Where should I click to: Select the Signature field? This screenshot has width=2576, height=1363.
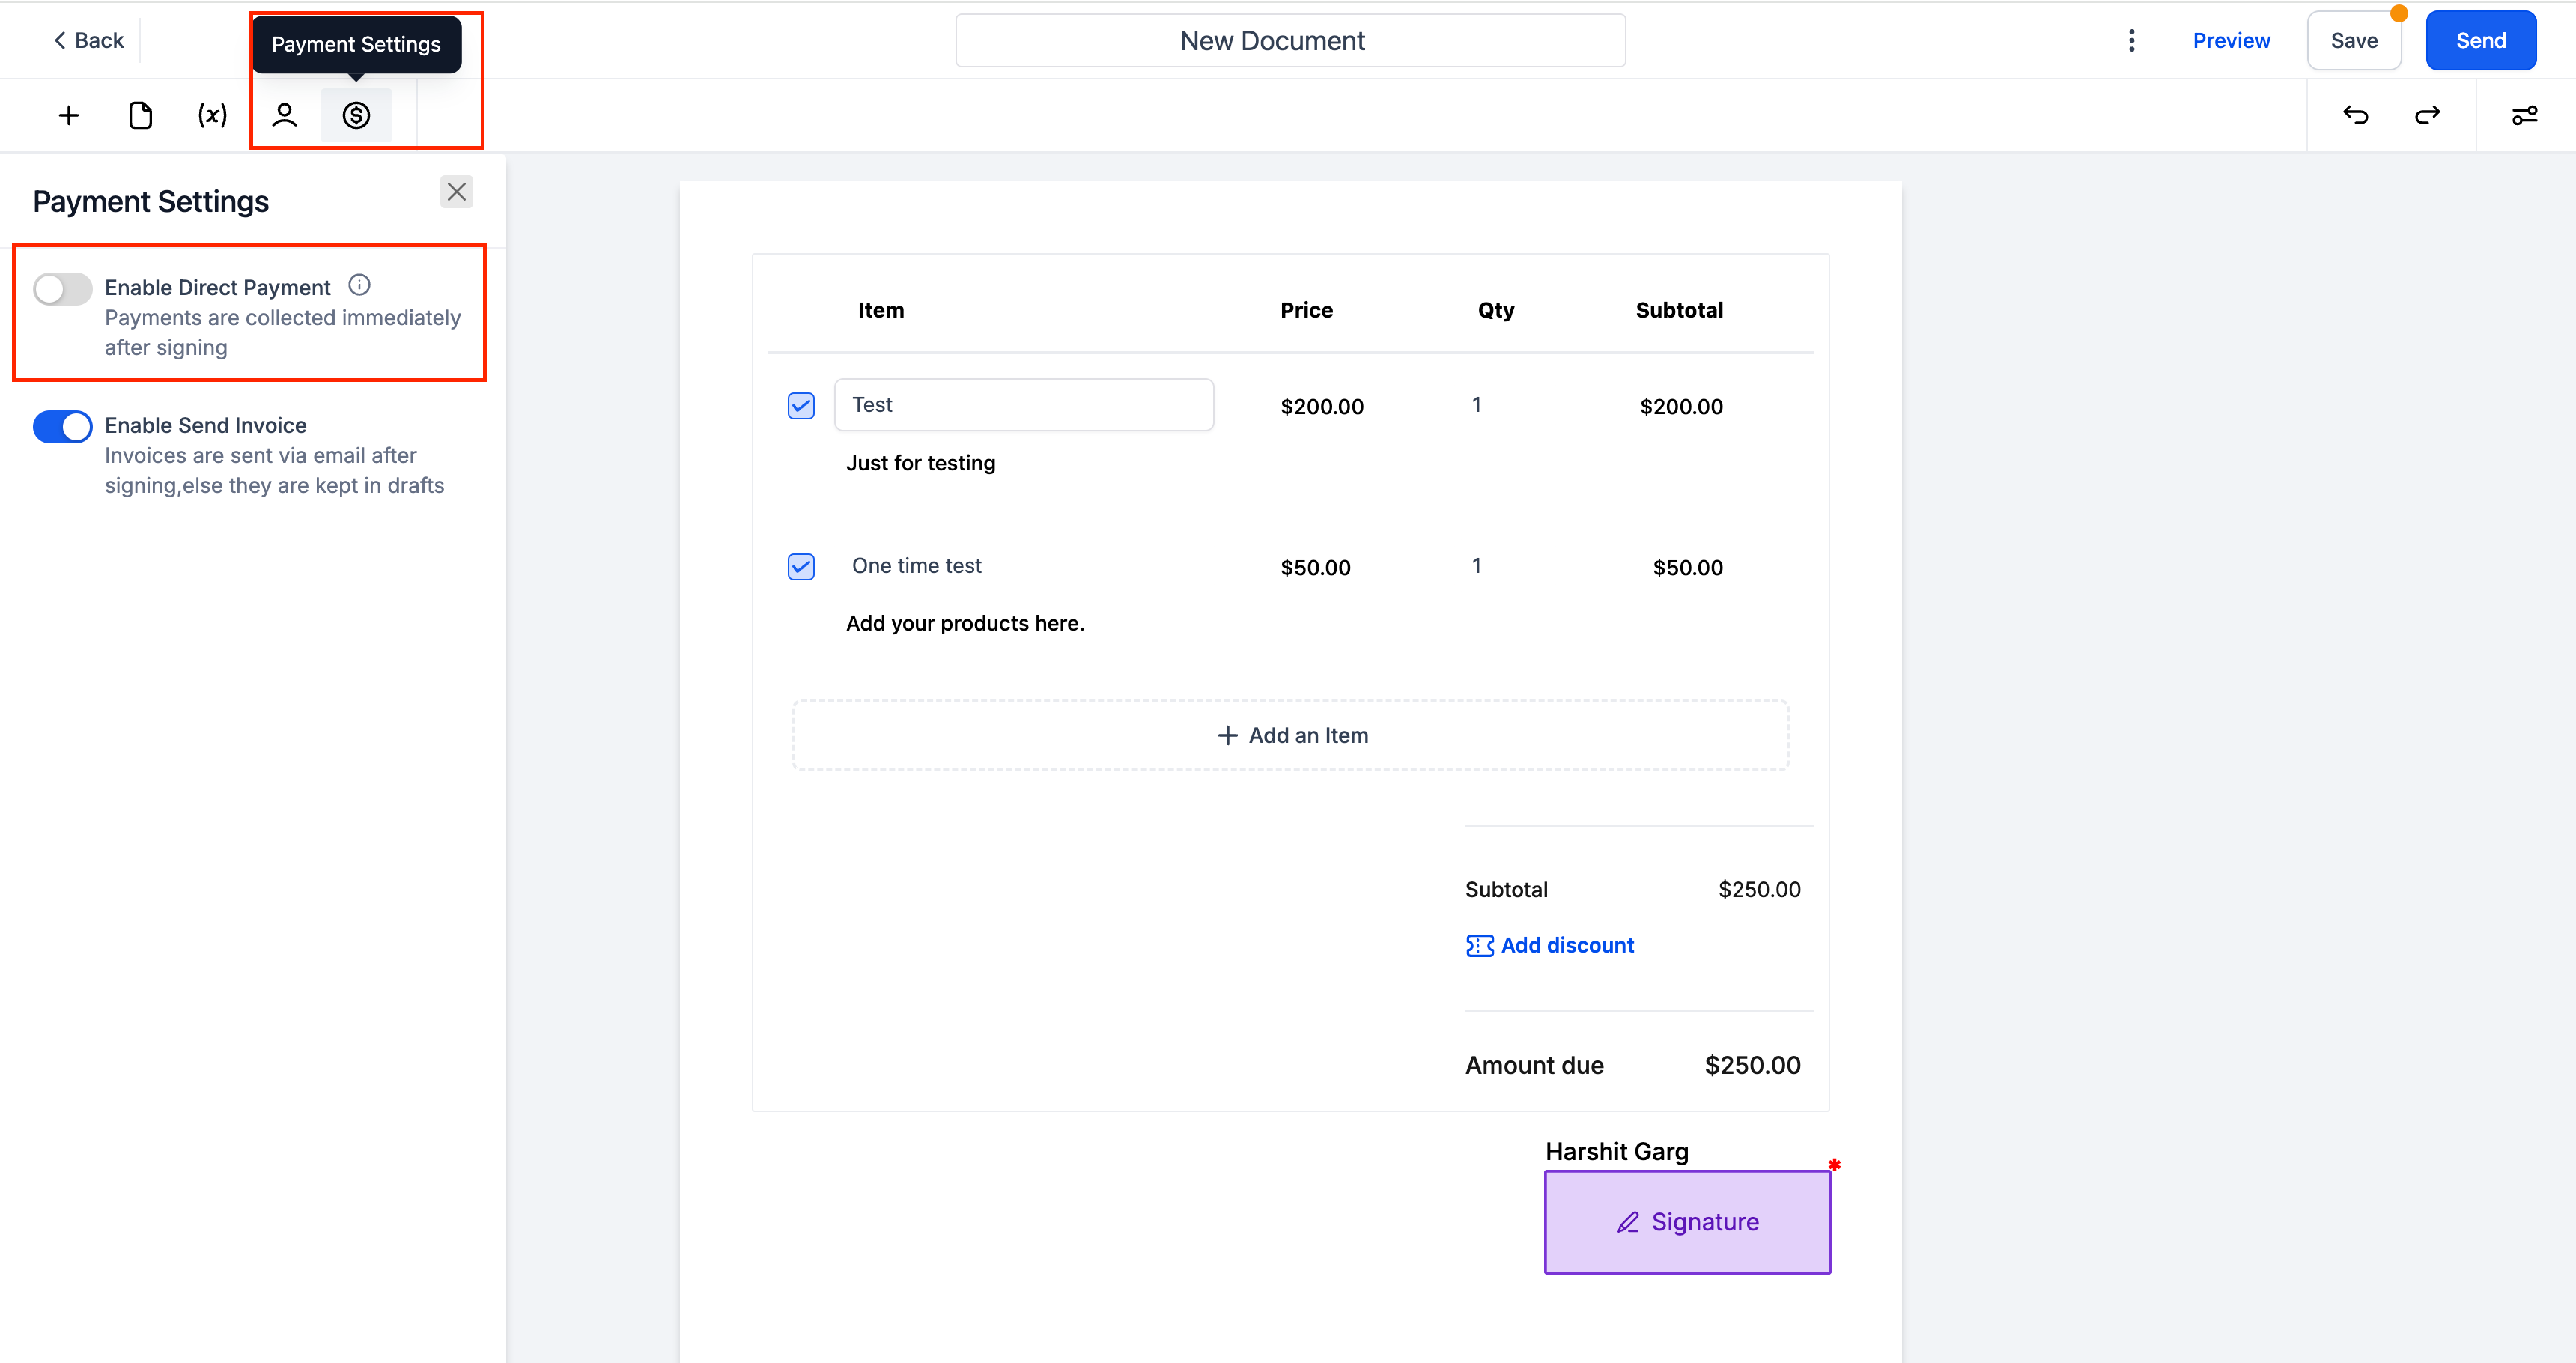click(x=1686, y=1221)
